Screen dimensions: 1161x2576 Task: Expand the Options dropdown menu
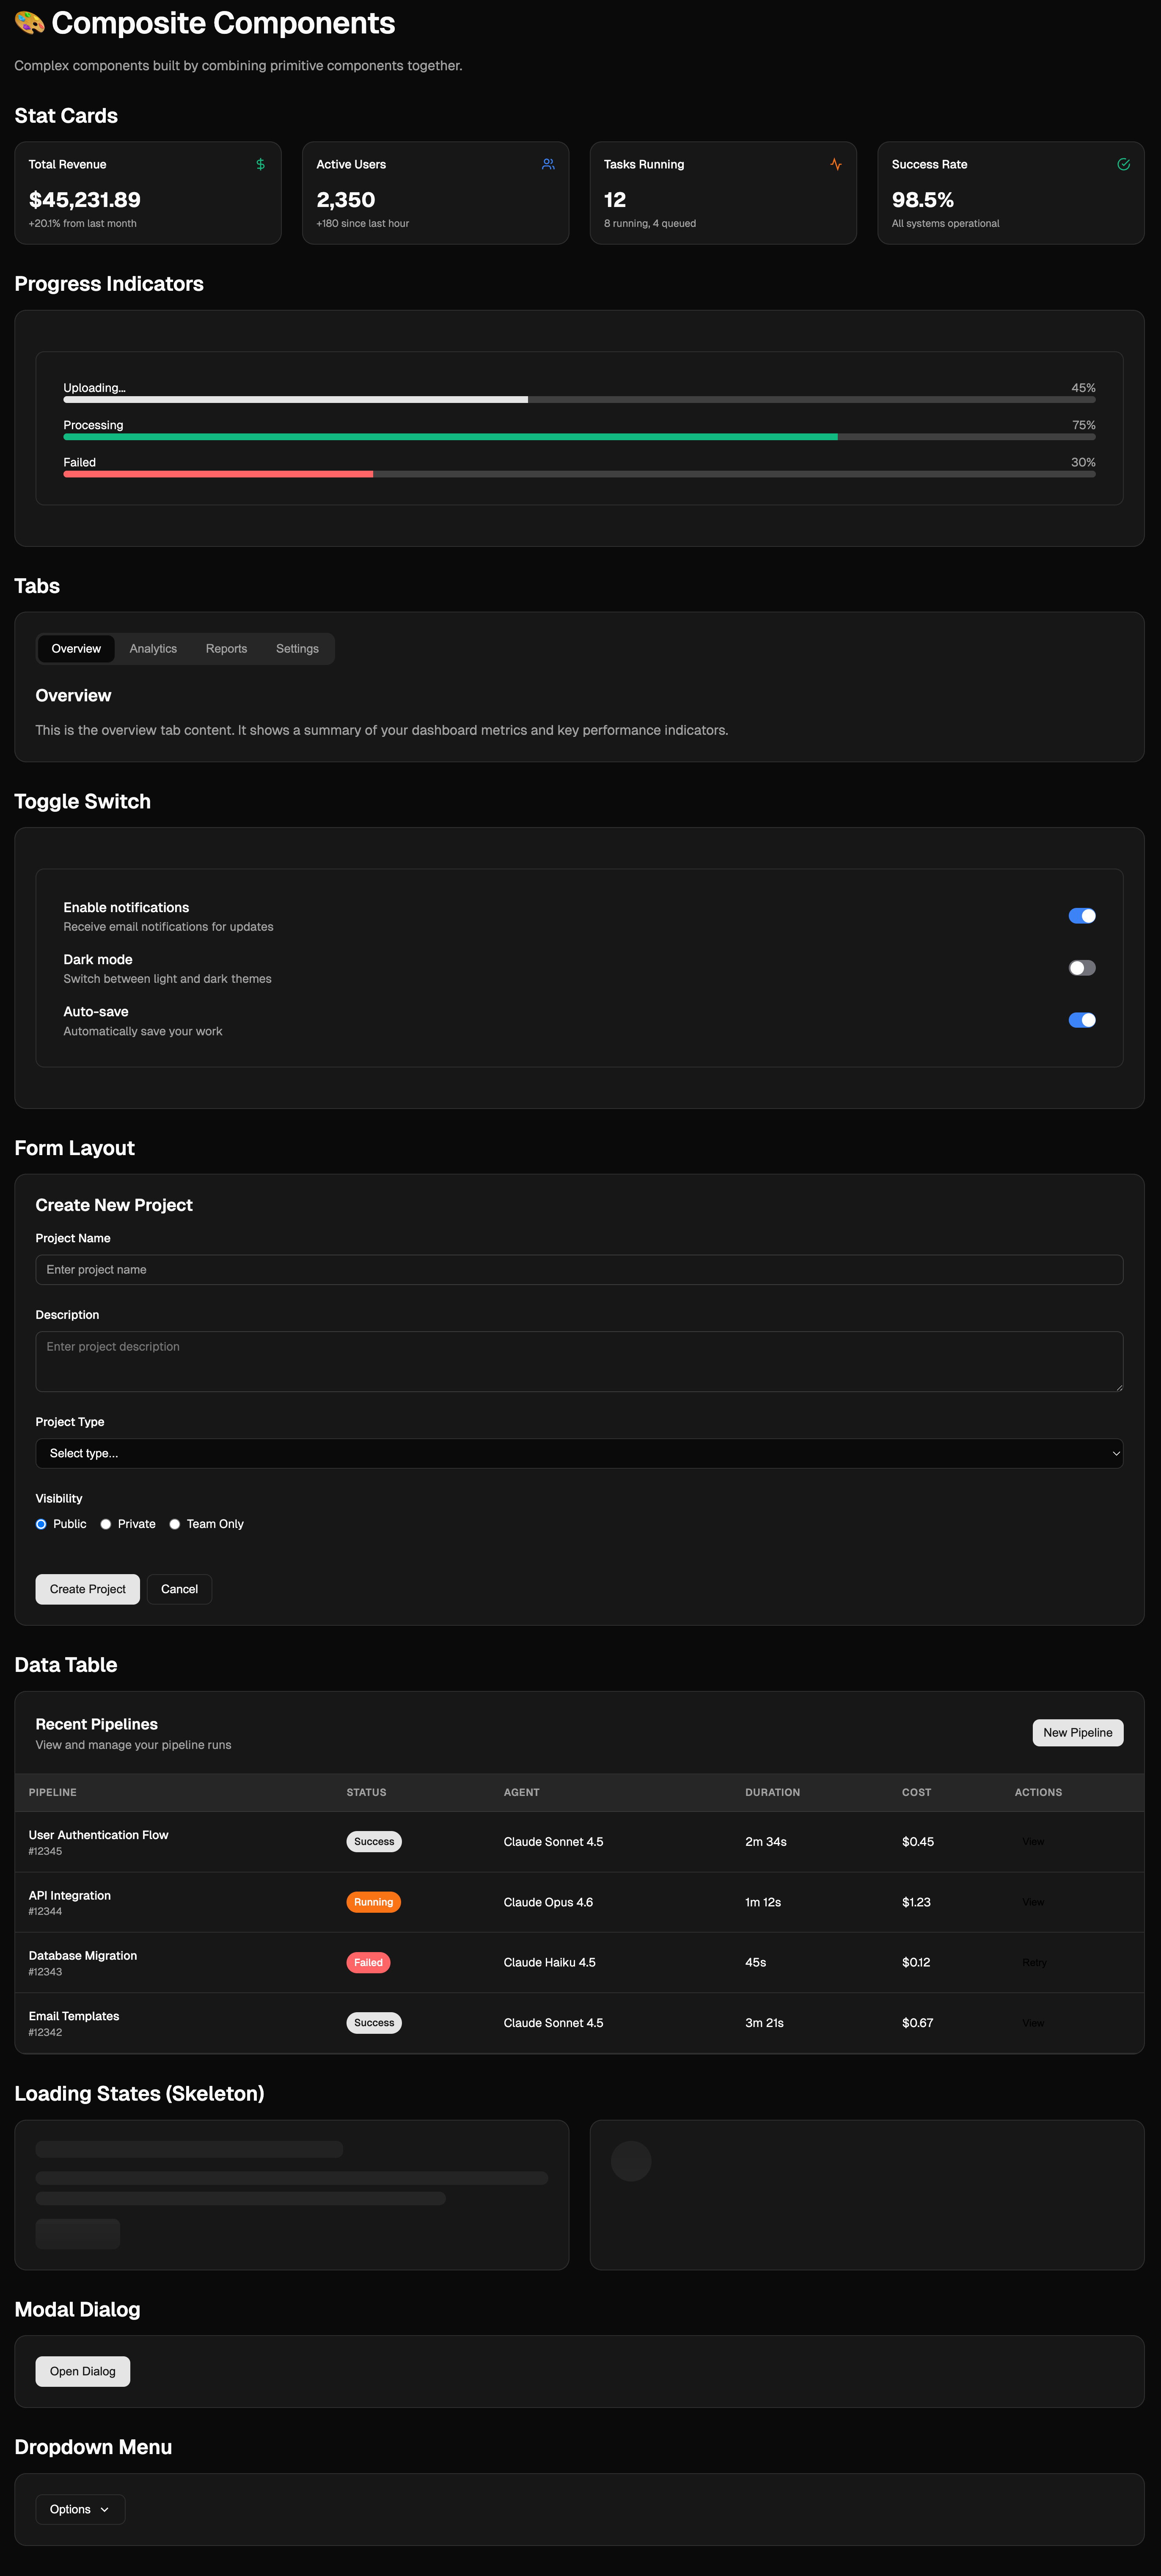pyautogui.click(x=80, y=2509)
